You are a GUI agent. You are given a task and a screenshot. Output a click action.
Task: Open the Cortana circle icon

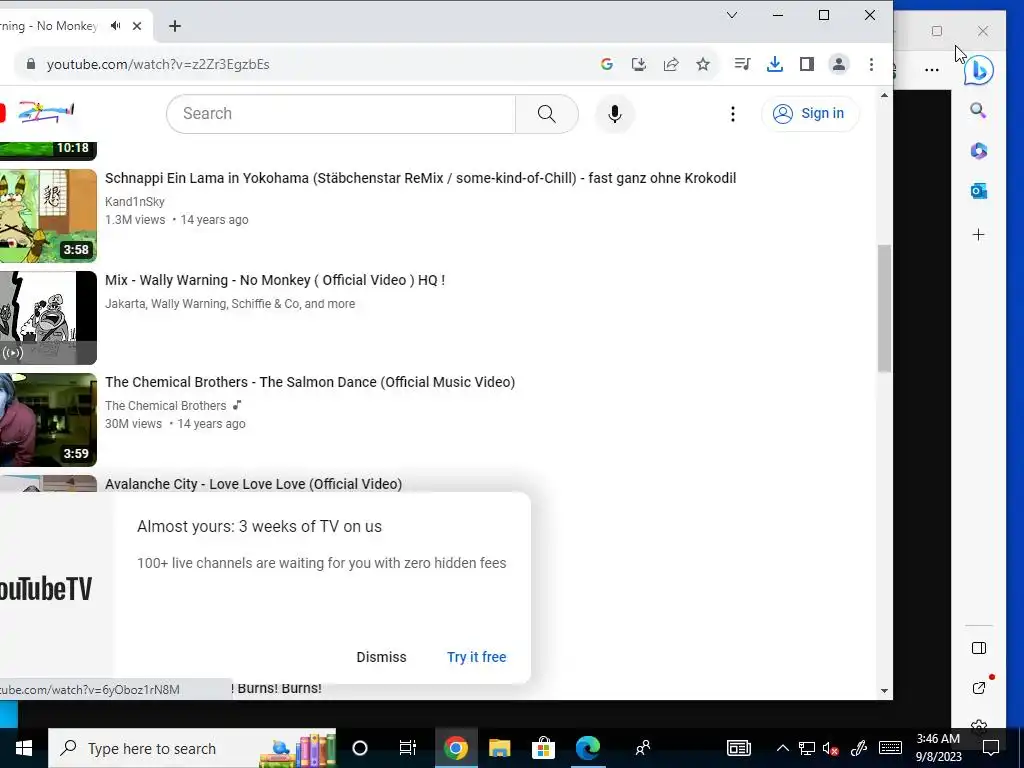360,748
